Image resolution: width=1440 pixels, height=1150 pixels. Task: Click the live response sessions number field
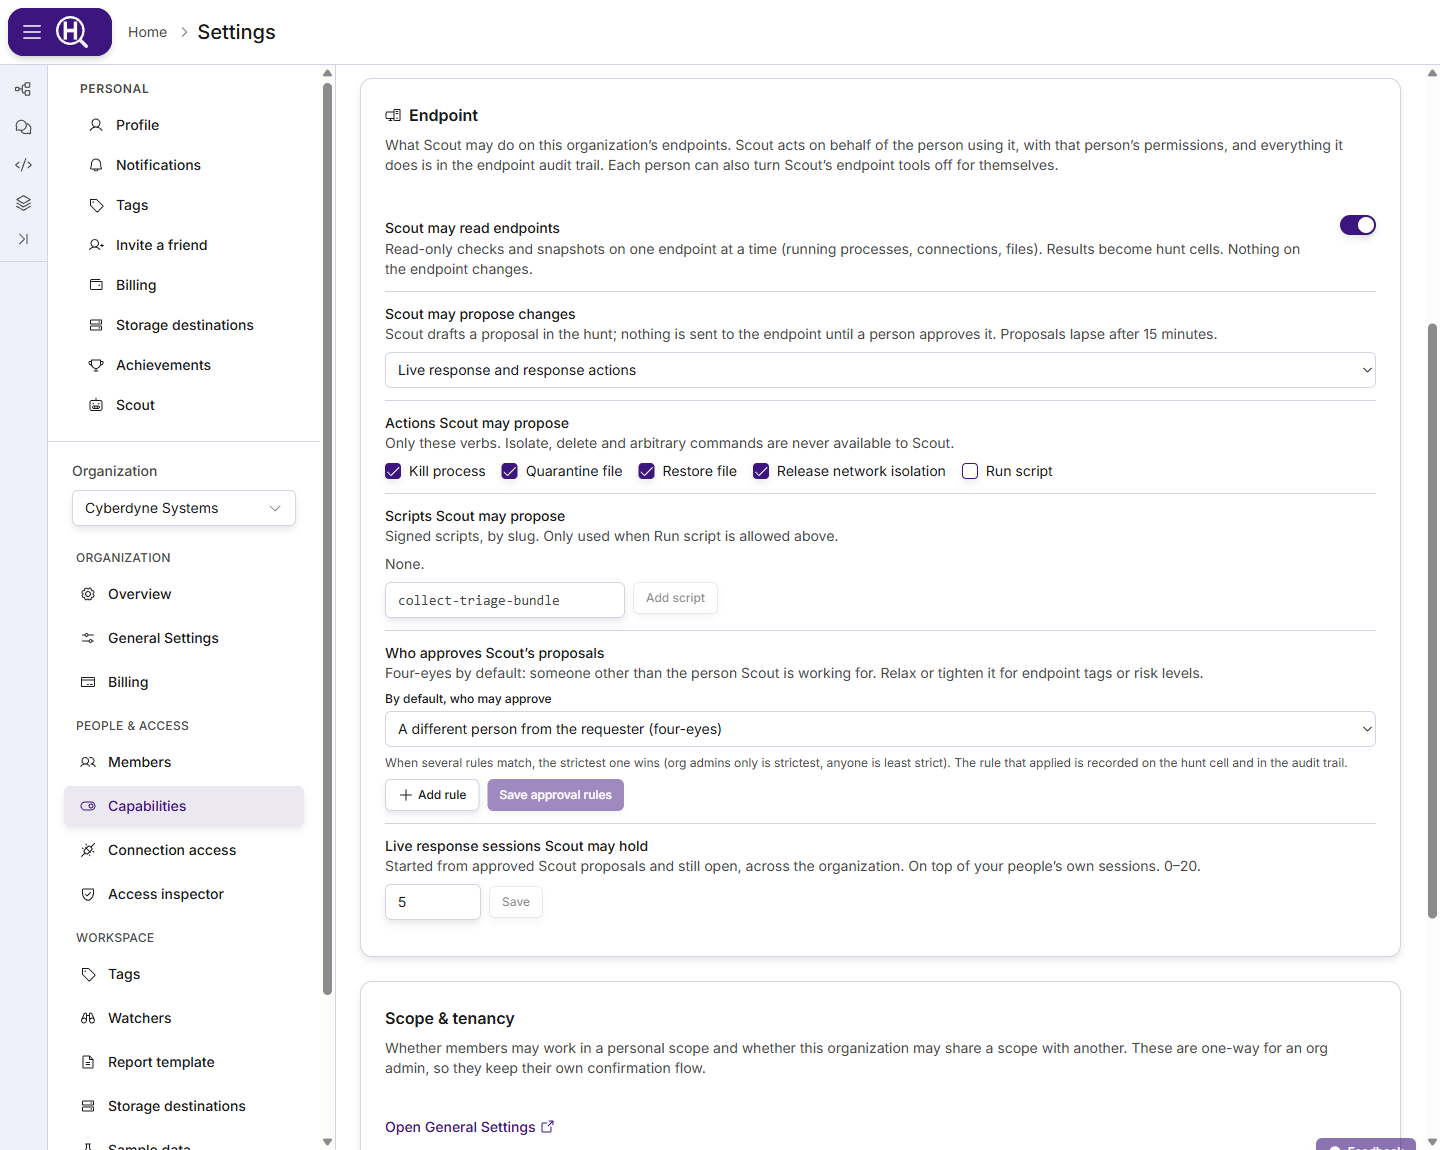click(433, 902)
